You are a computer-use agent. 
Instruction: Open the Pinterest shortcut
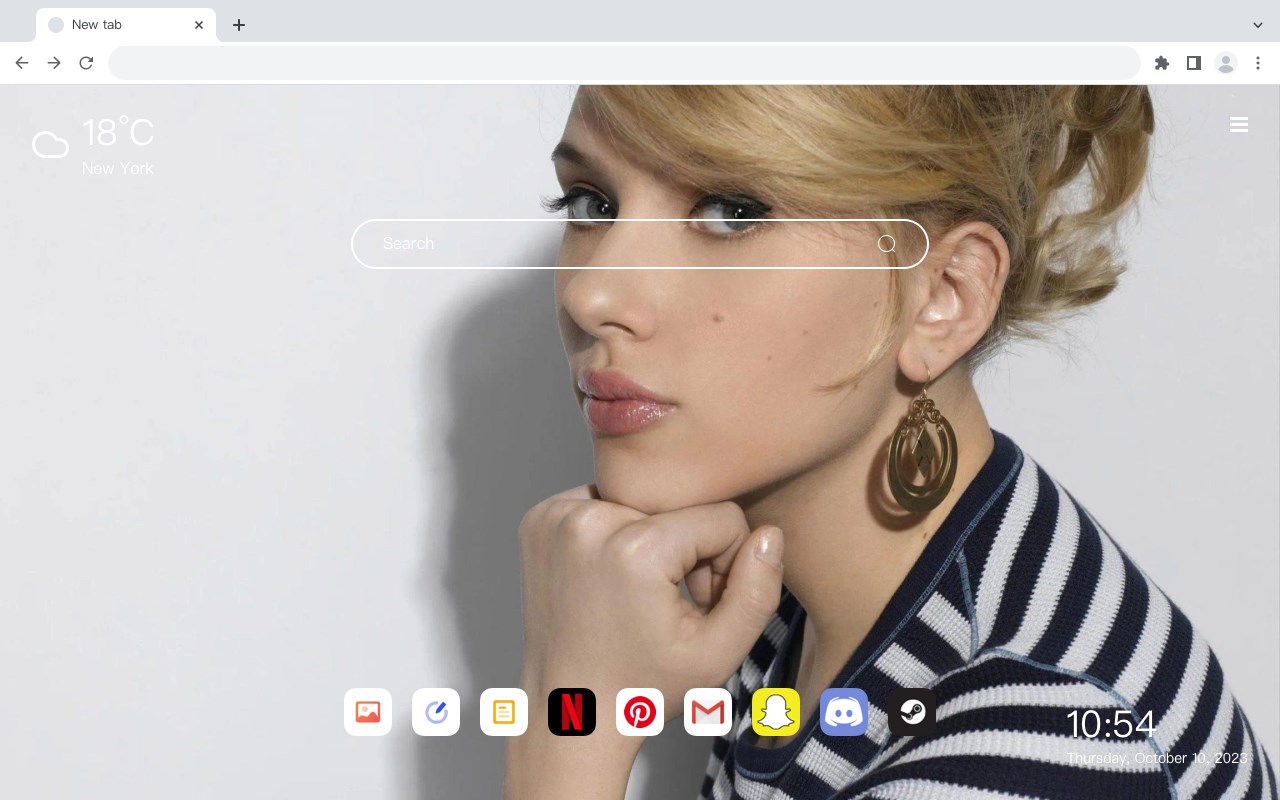point(640,712)
